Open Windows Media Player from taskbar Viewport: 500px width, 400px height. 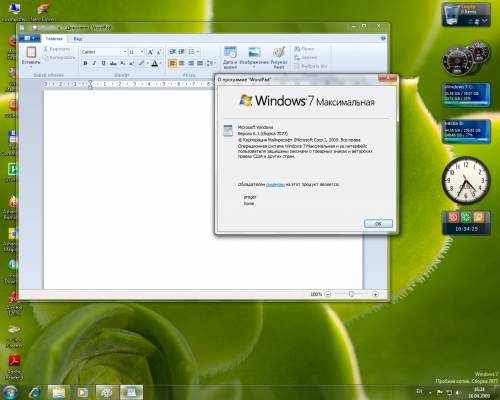click(x=82, y=392)
